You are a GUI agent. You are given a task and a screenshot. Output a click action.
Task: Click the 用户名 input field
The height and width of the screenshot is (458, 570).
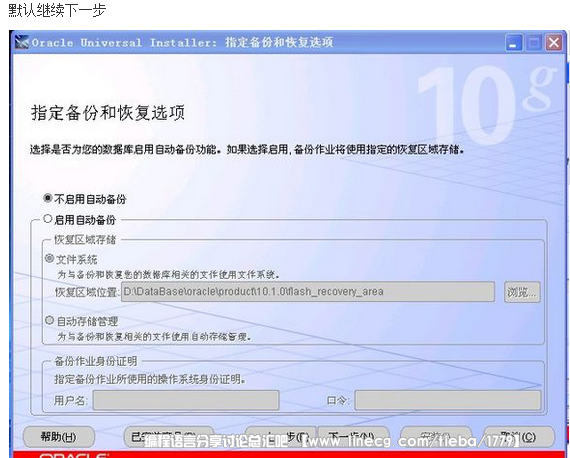coord(186,400)
